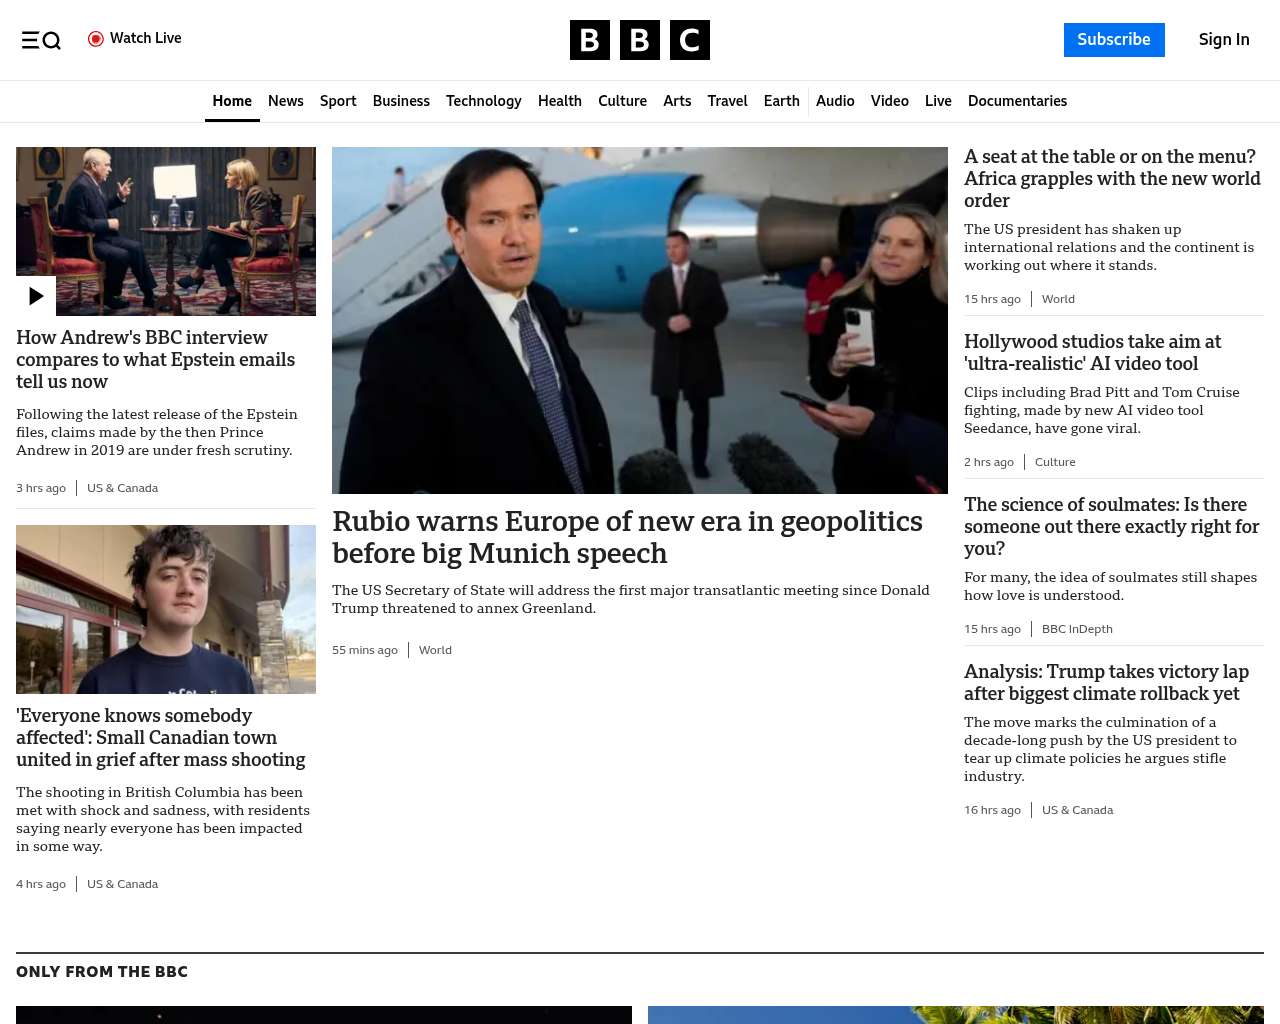
Task: Open the Trump climate rollback analysis
Action: 1106,683
